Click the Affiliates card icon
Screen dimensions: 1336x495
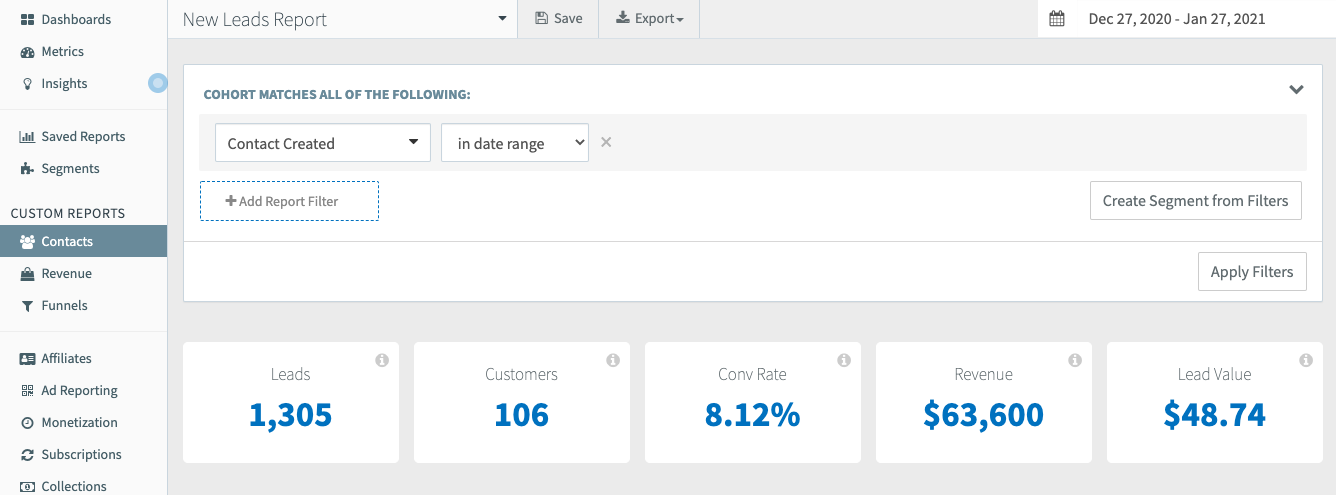coord(27,359)
